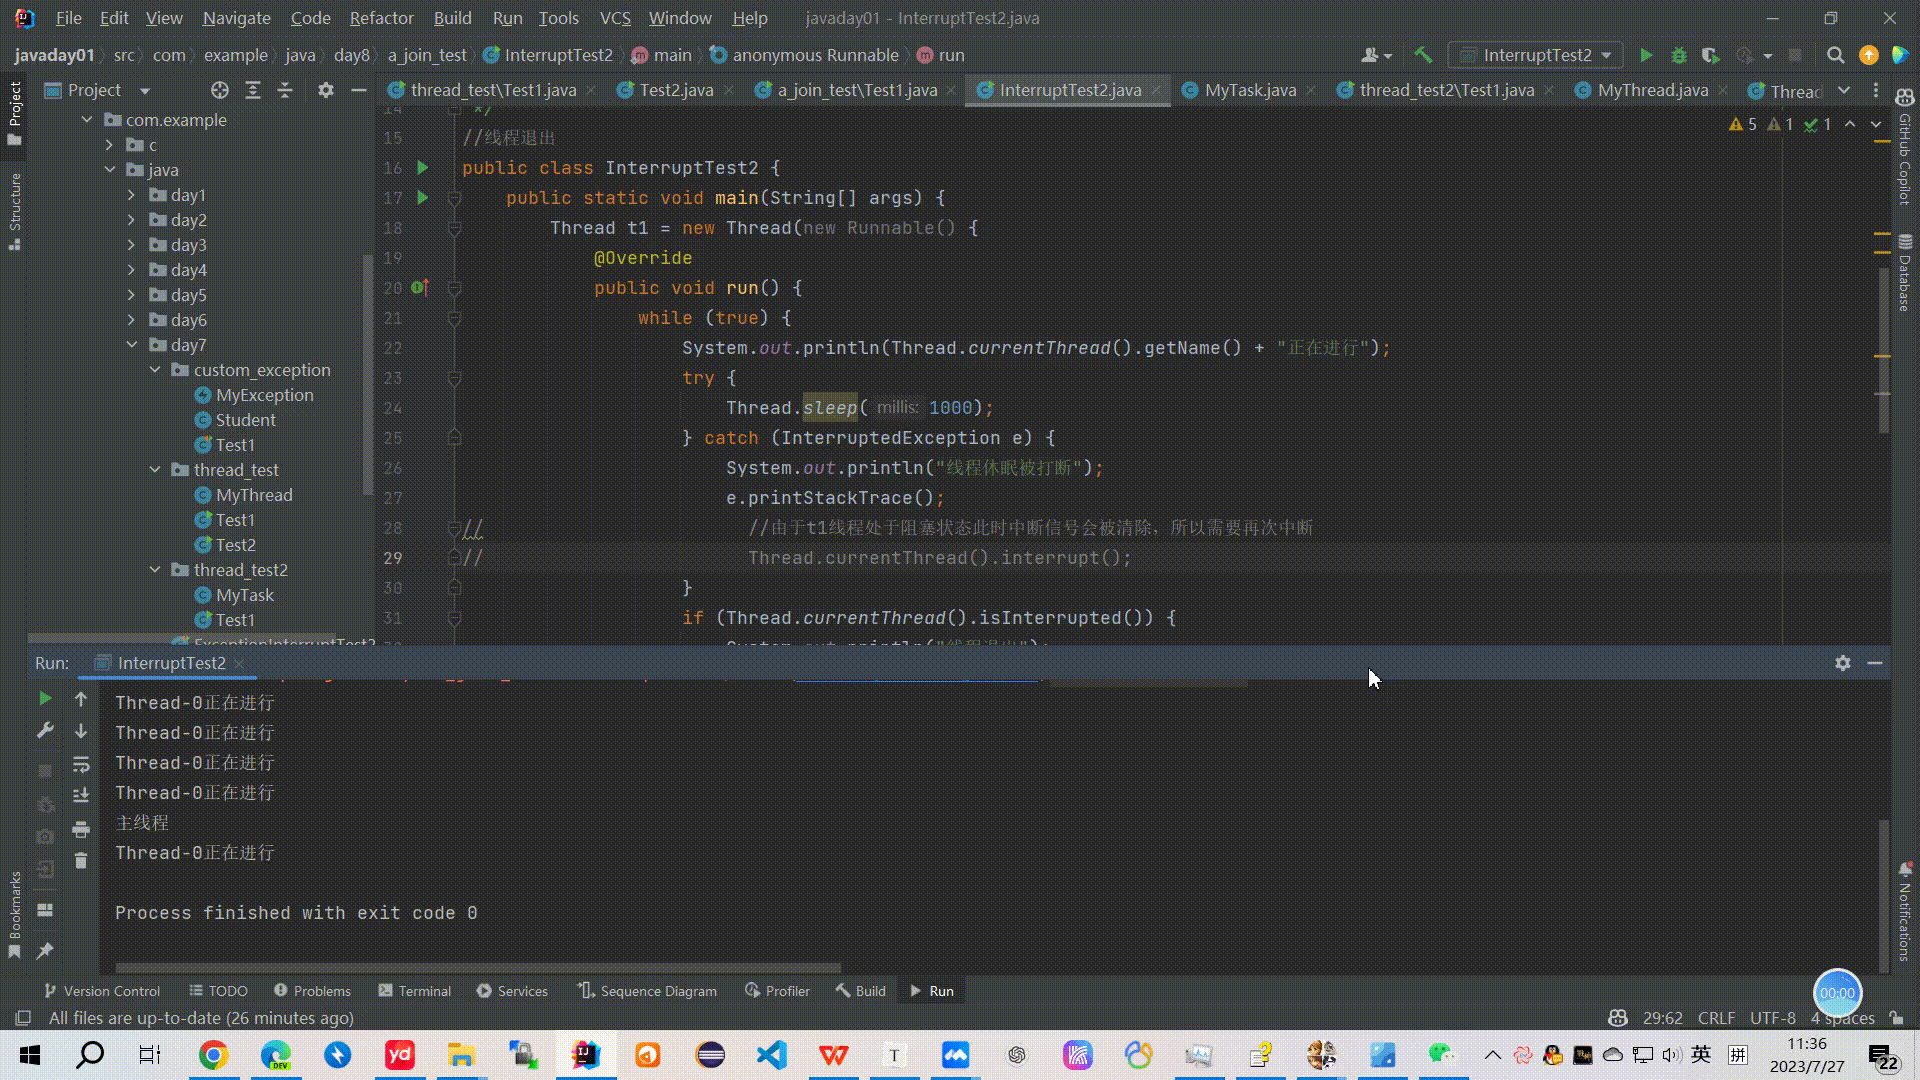Select the InterruptTest2.java editor tab

click(x=1068, y=90)
